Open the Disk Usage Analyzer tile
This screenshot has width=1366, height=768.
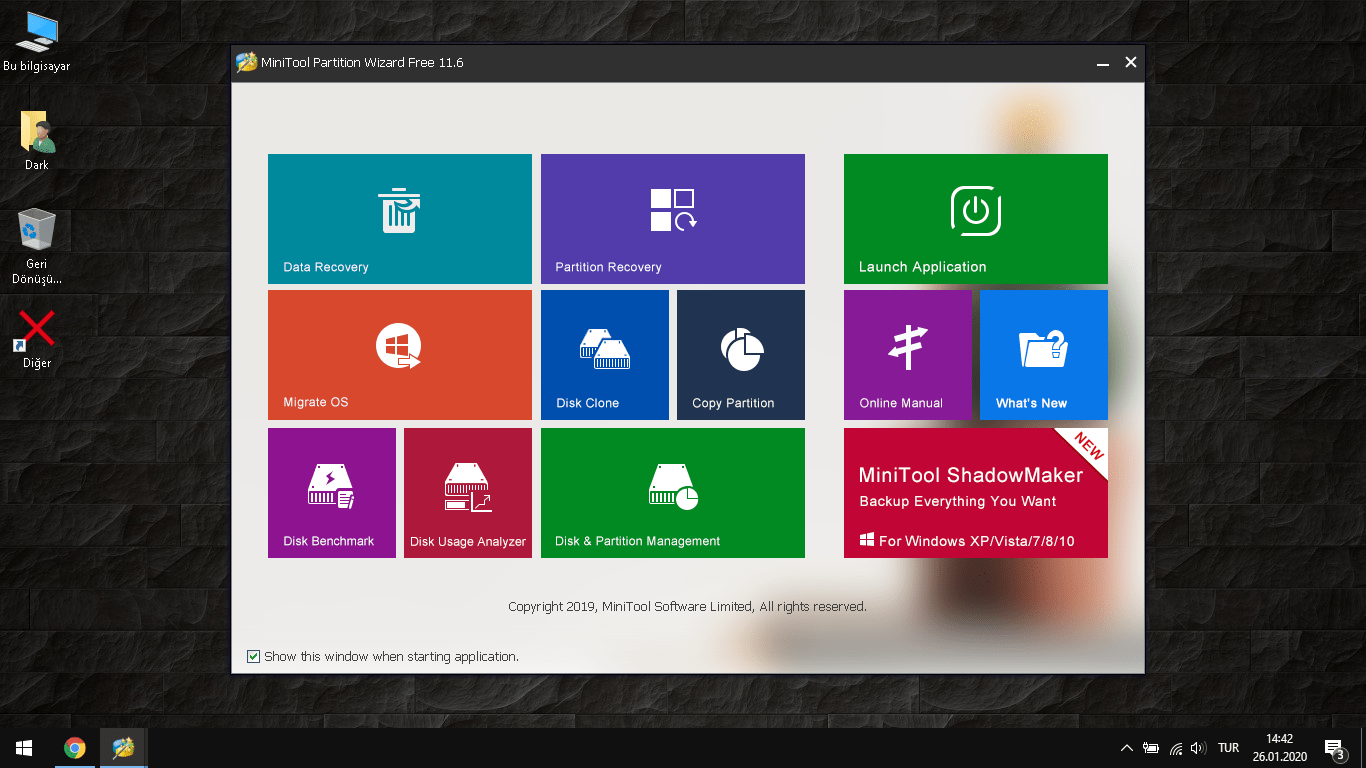click(x=468, y=493)
